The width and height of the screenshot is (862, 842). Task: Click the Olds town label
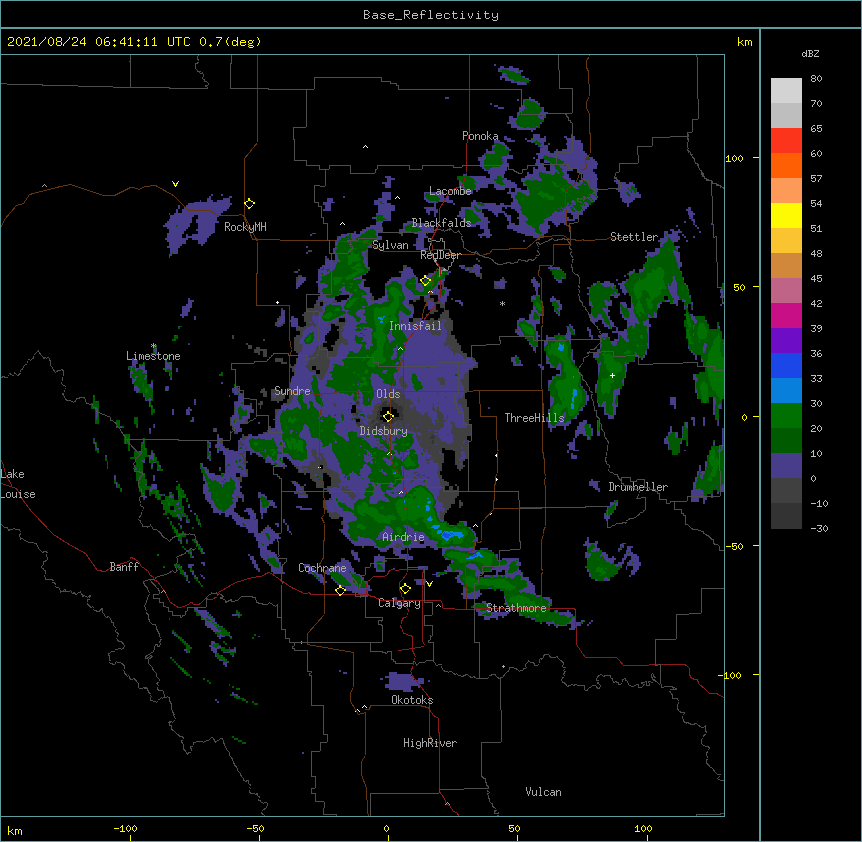[388, 394]
